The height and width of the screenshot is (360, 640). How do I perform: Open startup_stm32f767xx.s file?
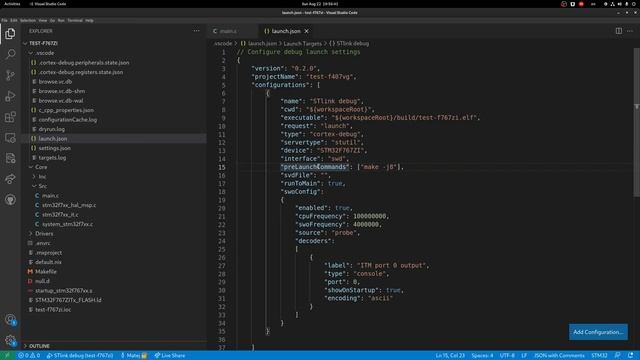(x=63, y=291)
